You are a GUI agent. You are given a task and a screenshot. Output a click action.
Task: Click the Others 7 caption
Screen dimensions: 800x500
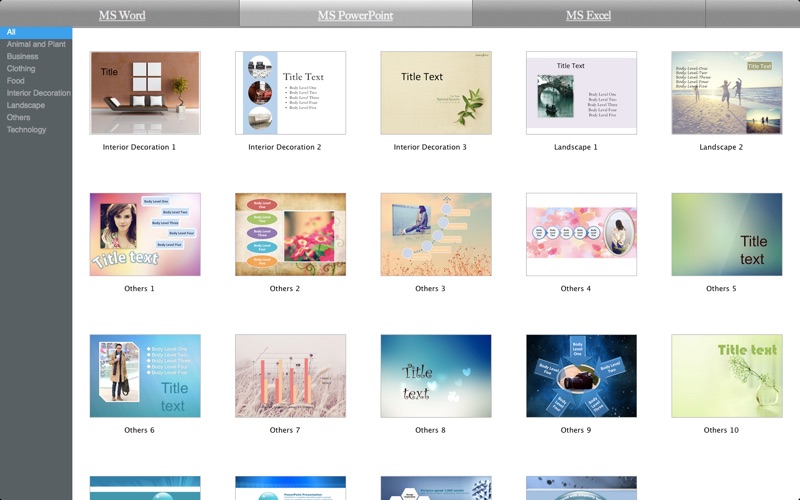285,430
